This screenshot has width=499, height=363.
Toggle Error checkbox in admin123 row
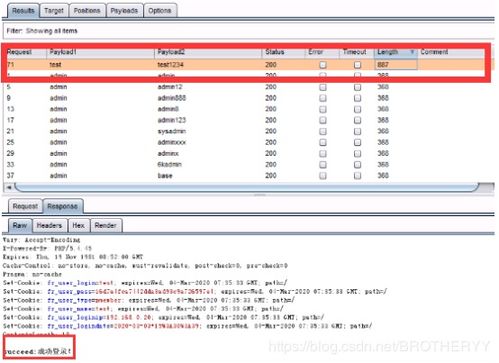323,120
